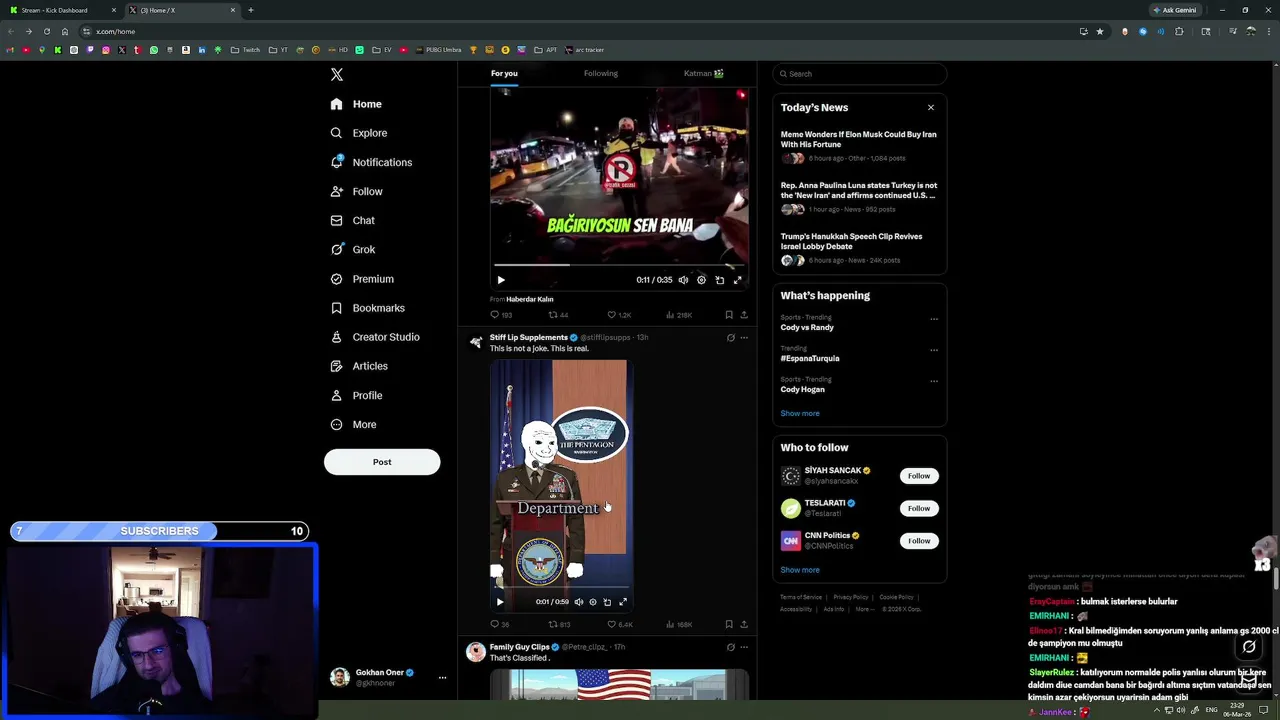Image resolution: width=1280 pixels, height=720 pixels.
Task: Open Home in the X sidebar
Action: click(356, 104)
